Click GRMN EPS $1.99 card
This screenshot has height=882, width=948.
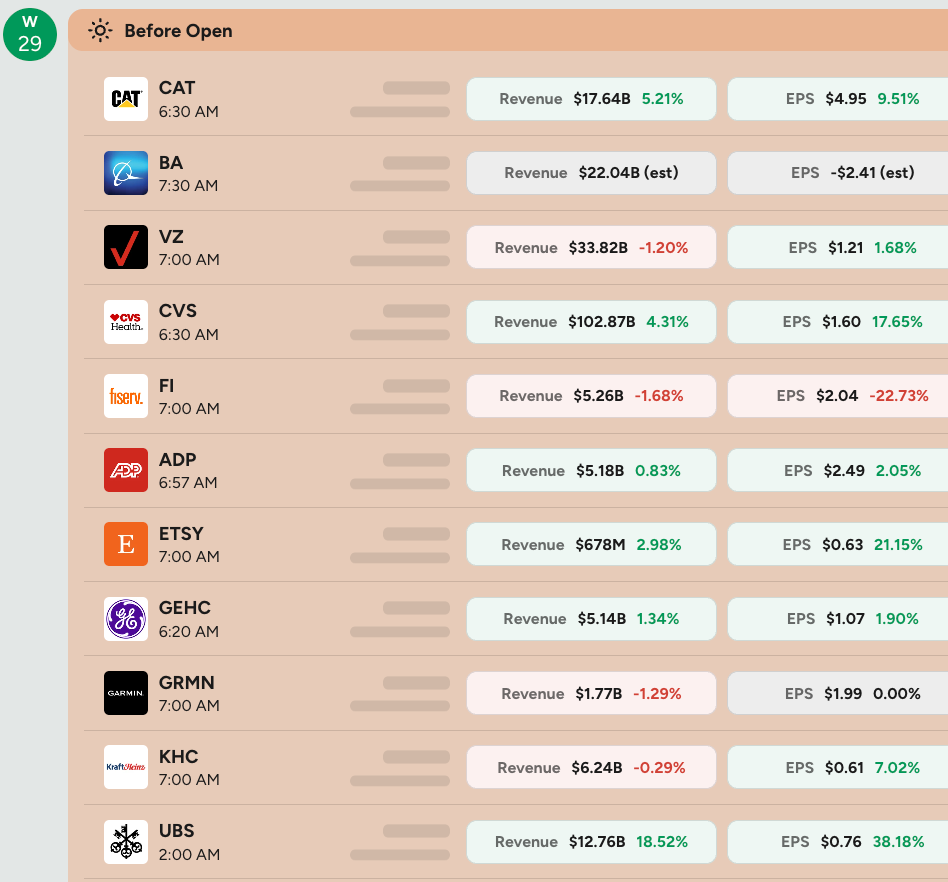838,693
